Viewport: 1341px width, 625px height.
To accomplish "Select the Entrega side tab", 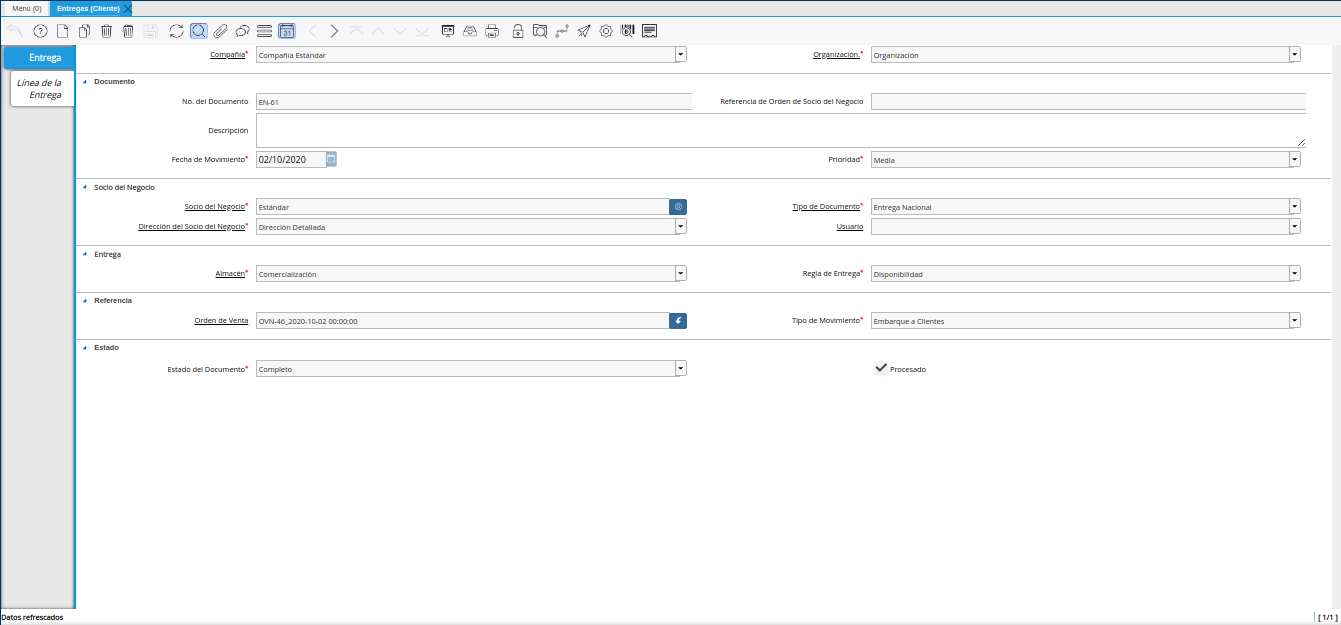I will coord(39,58).
